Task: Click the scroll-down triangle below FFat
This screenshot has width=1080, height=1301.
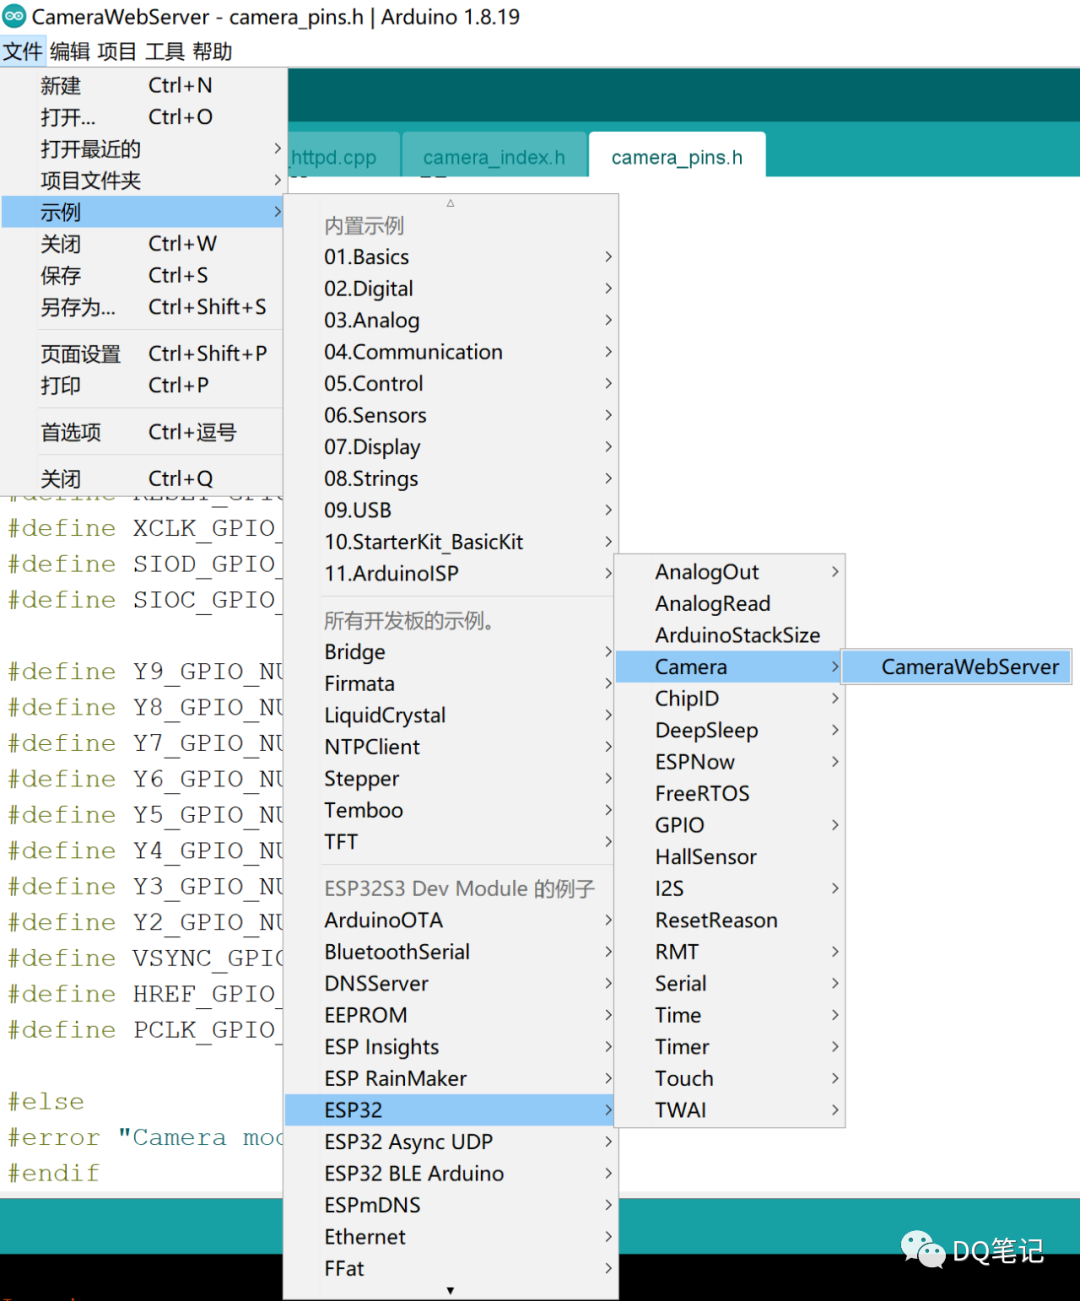Action: 450,1290
